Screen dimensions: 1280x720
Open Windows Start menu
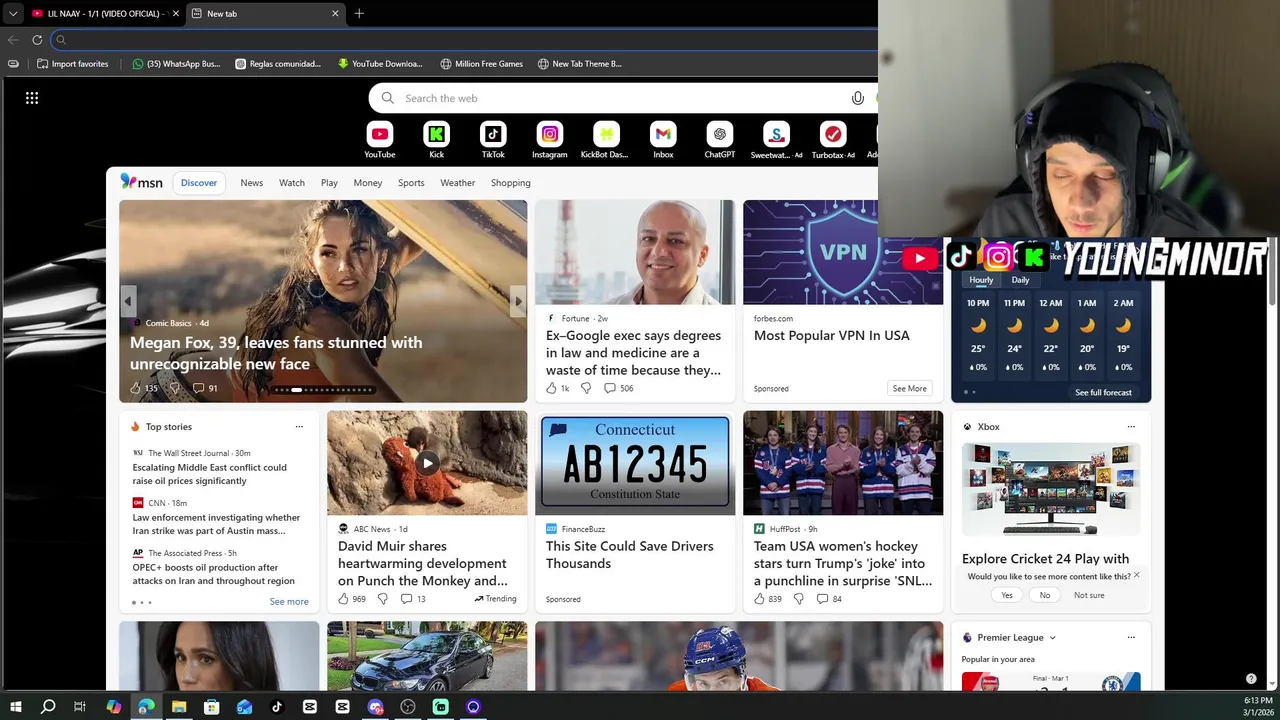(x=16, y=707)
